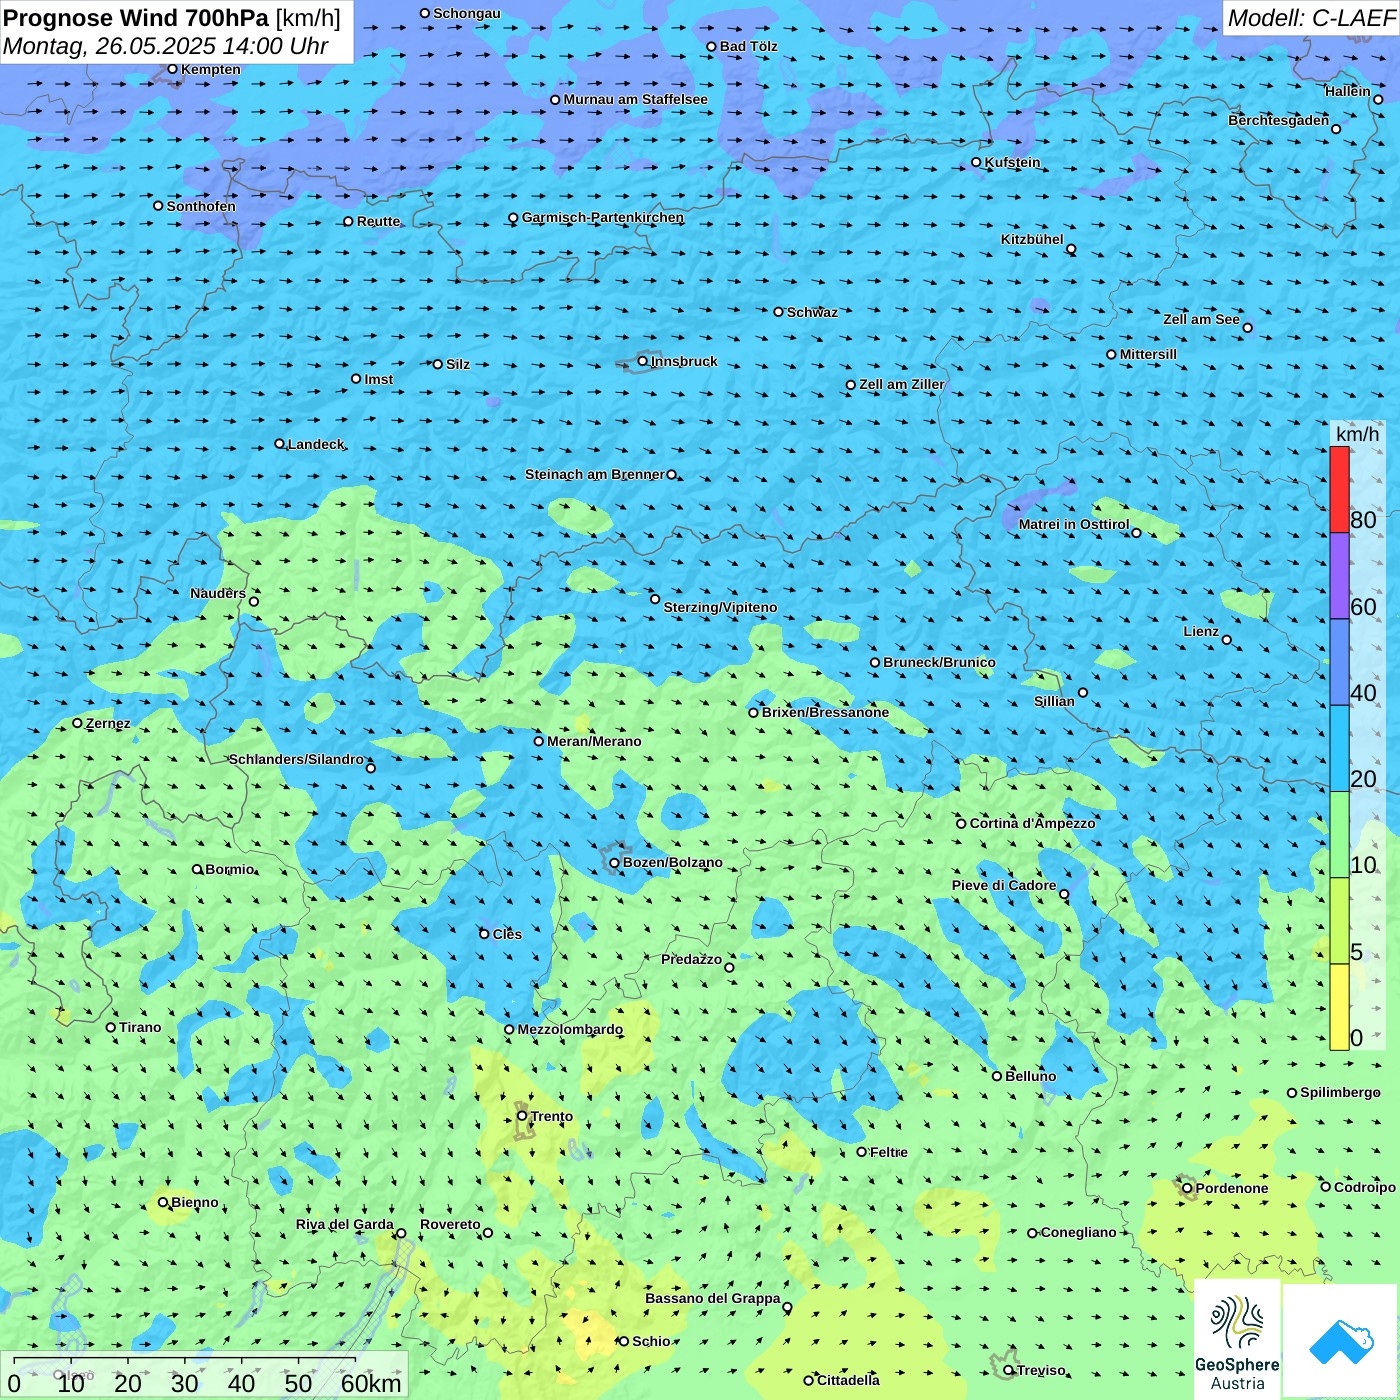Image resolution: width=1400 pixels, height=1400 pixels.
Task: Click the 'Schlanders/Silandro' label
Action: [296, 759]
